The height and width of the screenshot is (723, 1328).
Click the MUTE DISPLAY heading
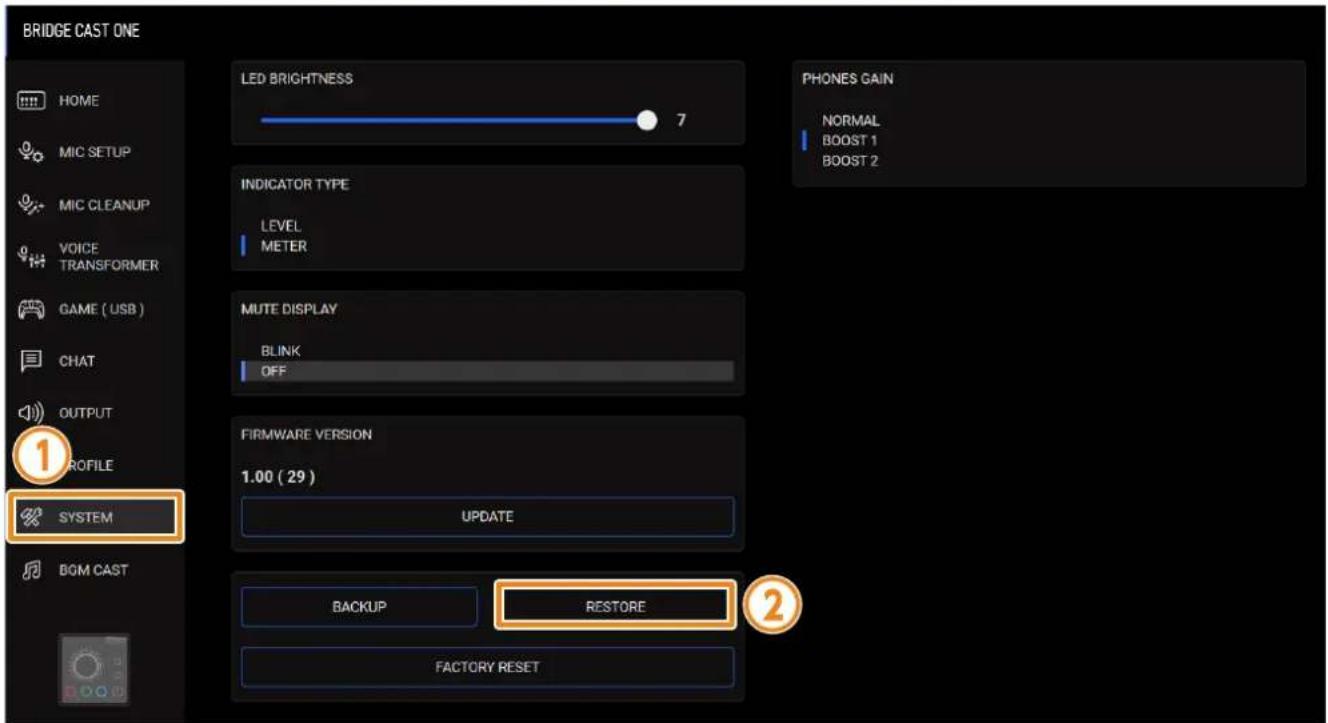[288, 309]
